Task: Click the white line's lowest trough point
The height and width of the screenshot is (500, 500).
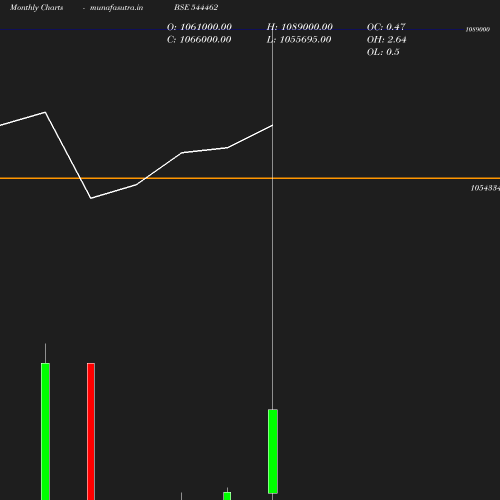Action: (91, 198)
